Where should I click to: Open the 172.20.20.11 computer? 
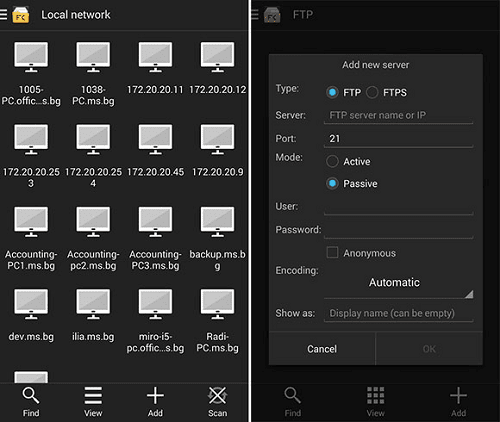coord(155,68)
